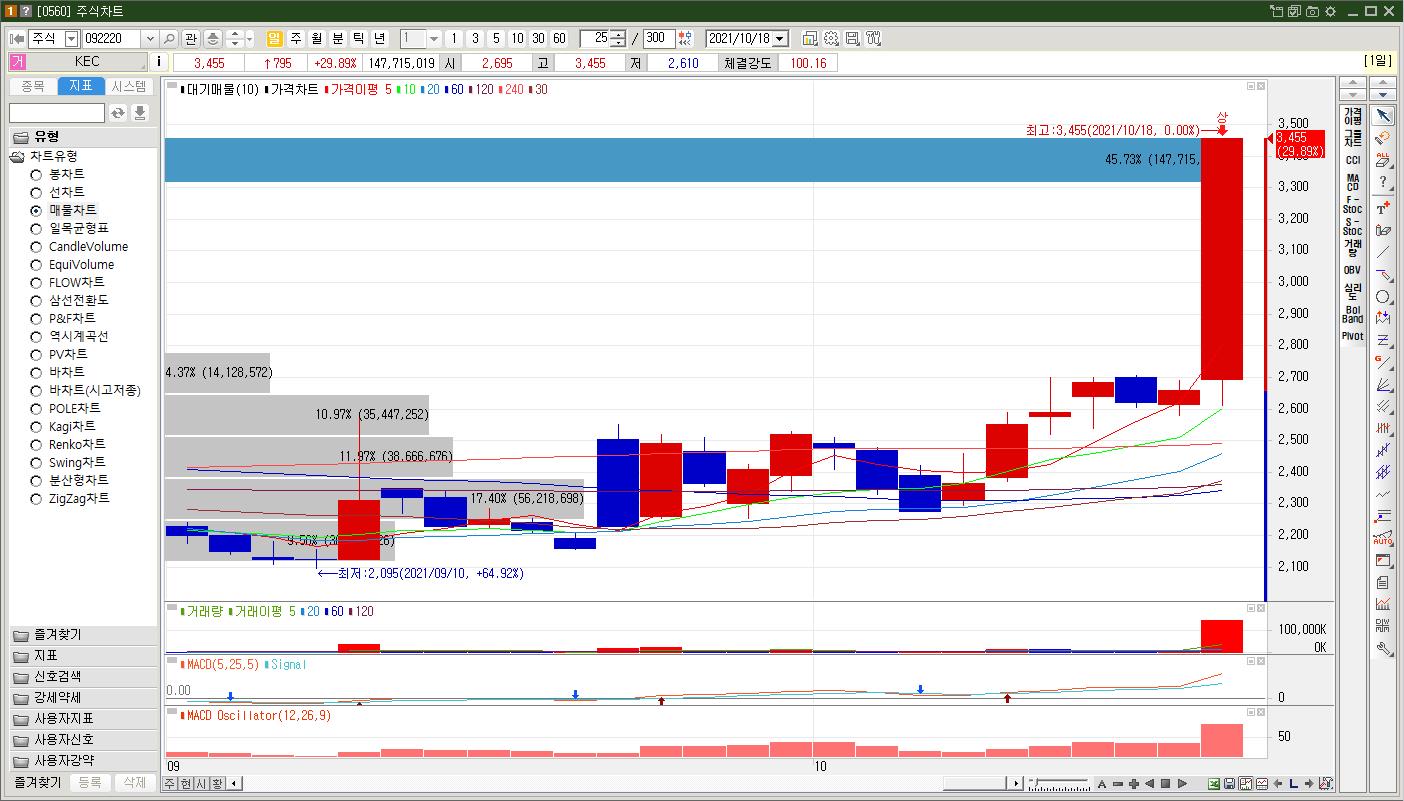The width and height of the screenshot is (1404, 801).
Task: Open the tick interval '1' dropdown
Action: tap(434, 39)
